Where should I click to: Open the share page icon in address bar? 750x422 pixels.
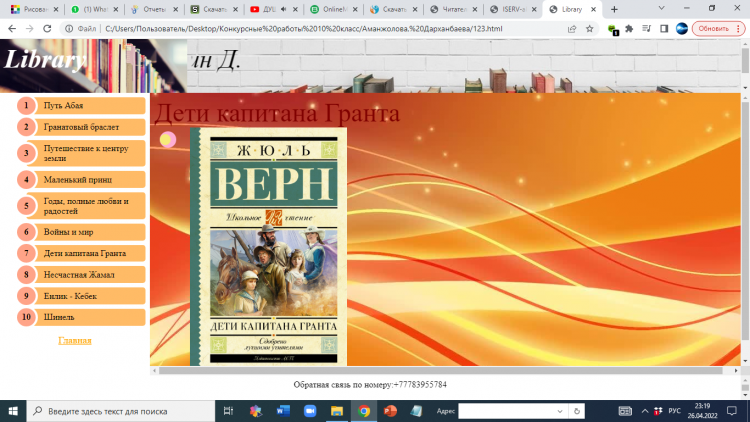pos(571,29)
